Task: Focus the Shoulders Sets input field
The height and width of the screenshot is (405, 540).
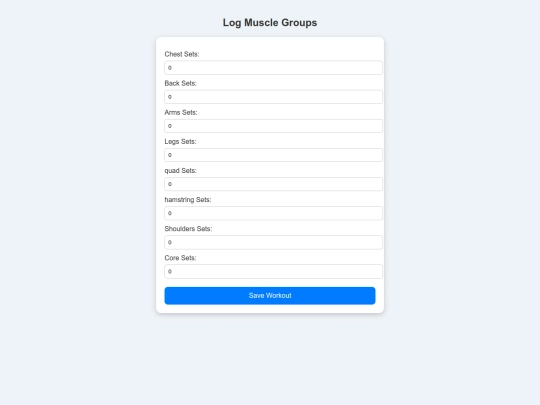Action: pyautogui.click(x=273, y=242)
